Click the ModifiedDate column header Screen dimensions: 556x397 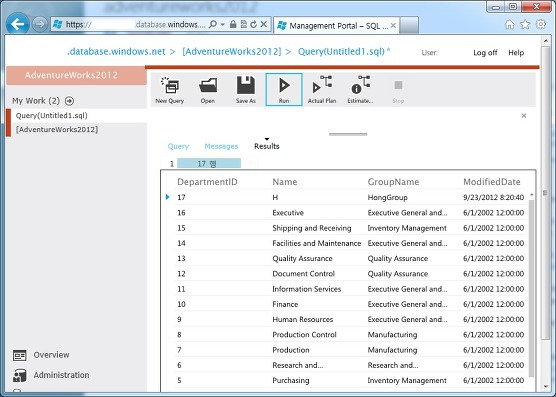491,182
